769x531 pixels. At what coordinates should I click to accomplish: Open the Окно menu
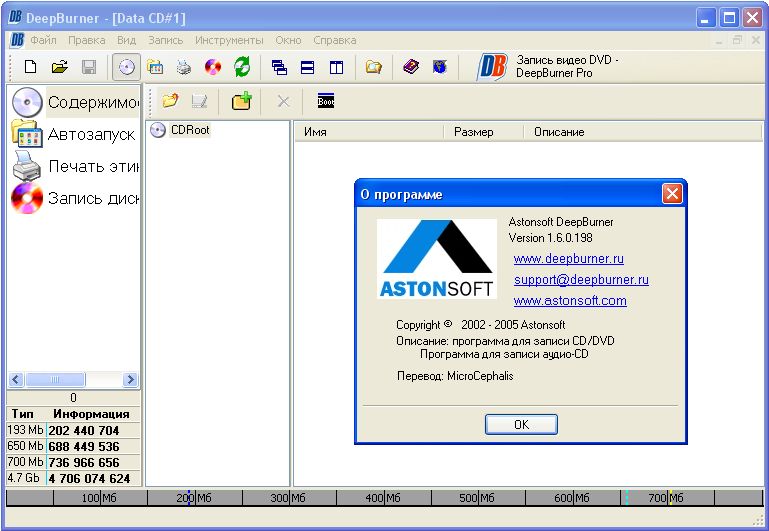288,40
